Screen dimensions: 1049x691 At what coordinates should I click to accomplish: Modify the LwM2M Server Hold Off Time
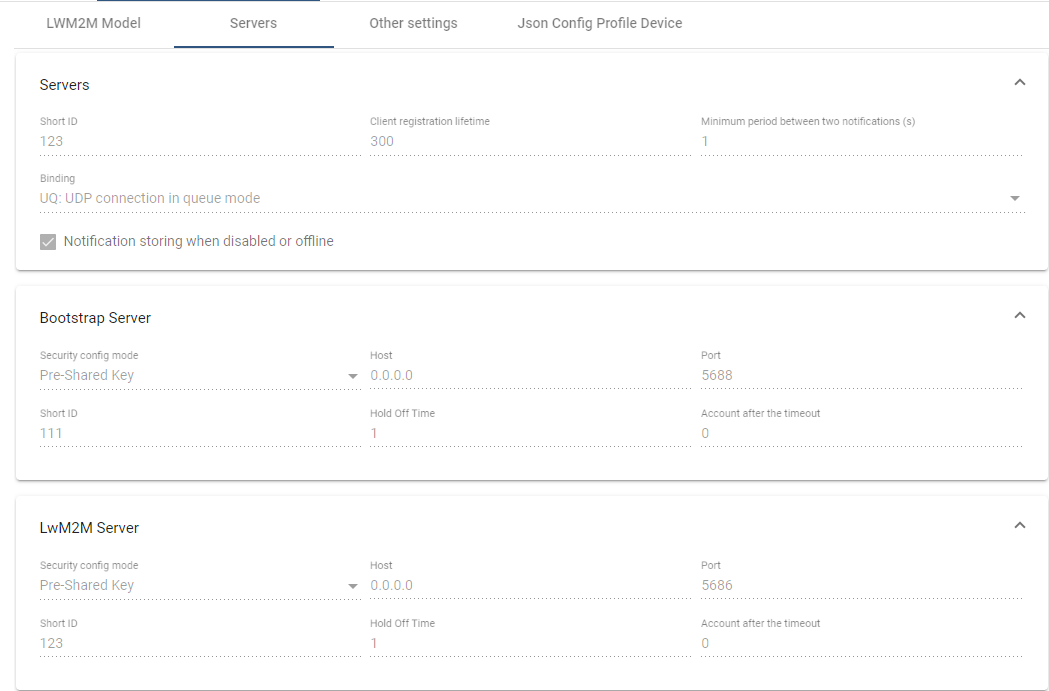click(450, 643)
